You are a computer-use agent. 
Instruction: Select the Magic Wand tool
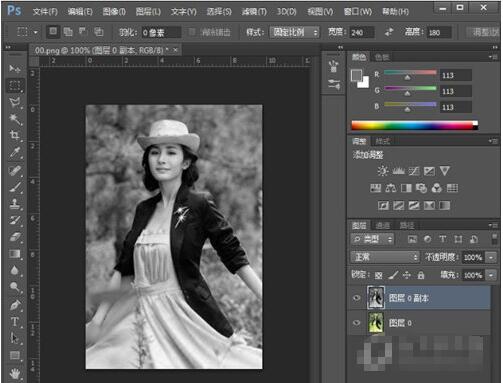(x=15, y=119)
